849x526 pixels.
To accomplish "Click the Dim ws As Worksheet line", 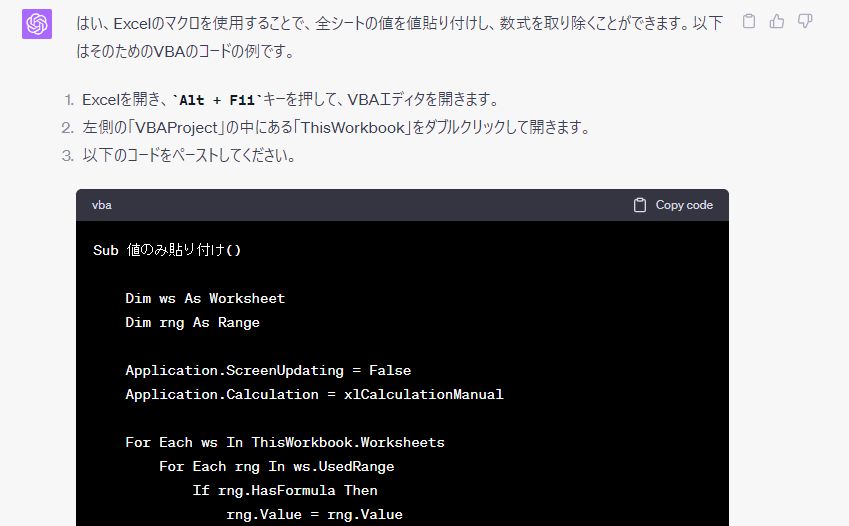I will click(x=205, y=298).
